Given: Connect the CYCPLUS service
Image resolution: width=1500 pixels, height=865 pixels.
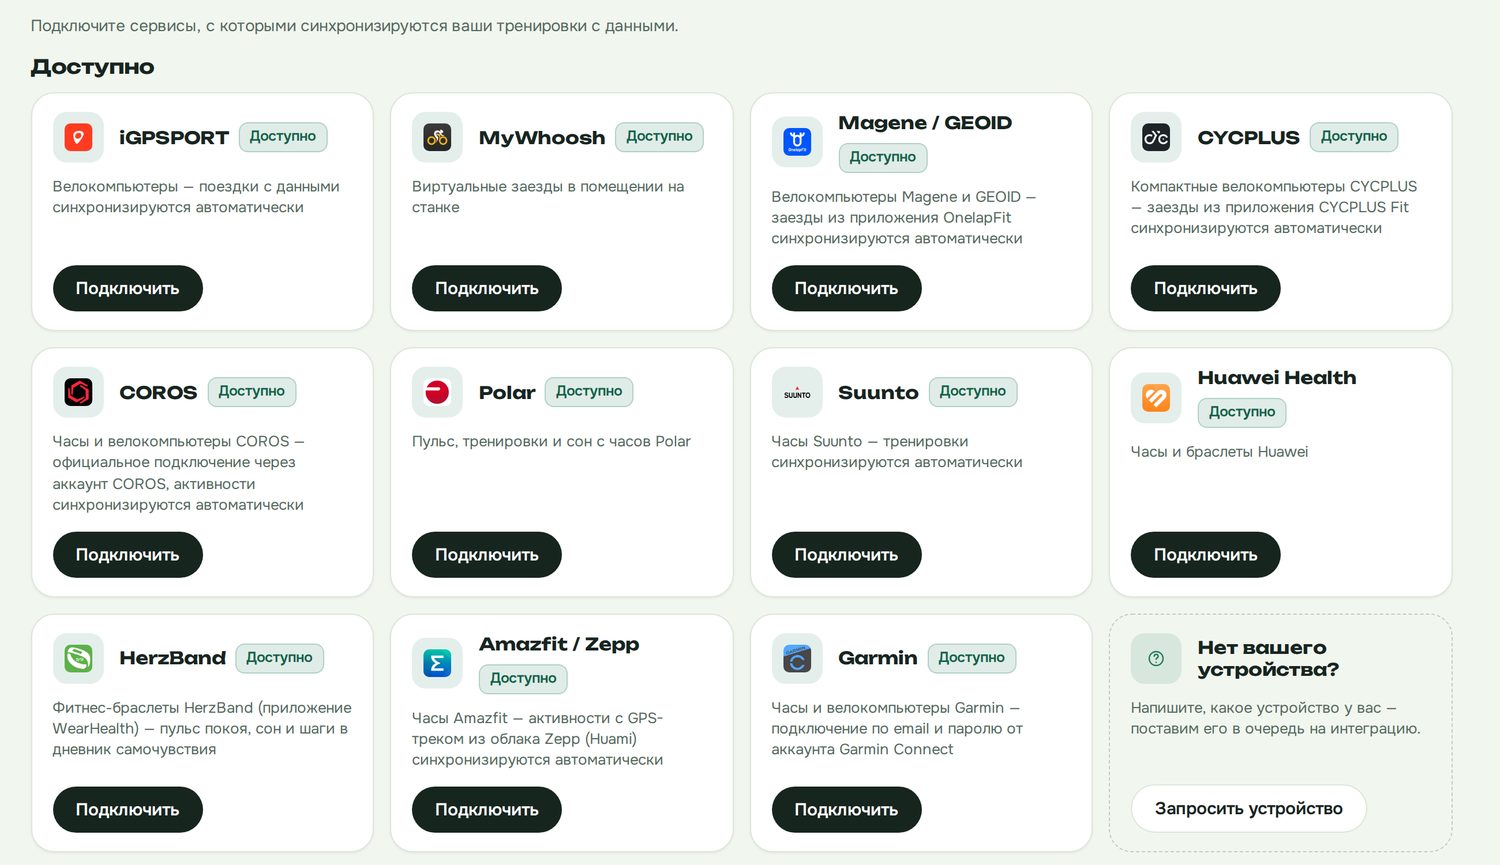Looking at the screenshot, I should tap(1206, 288).
